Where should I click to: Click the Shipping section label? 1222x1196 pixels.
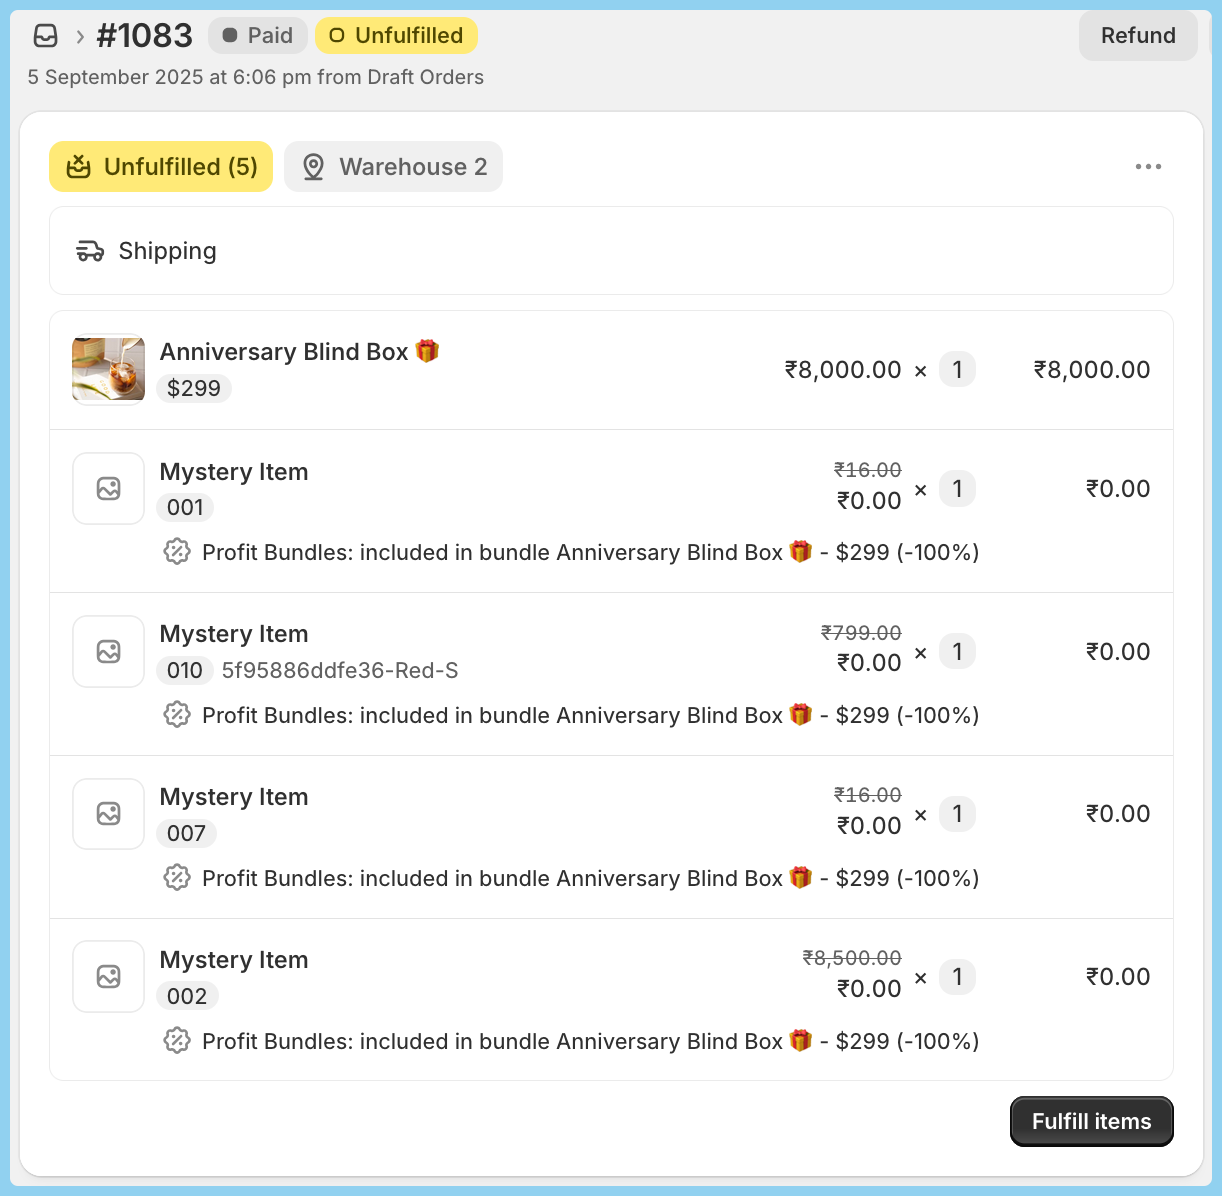[167, 251]
